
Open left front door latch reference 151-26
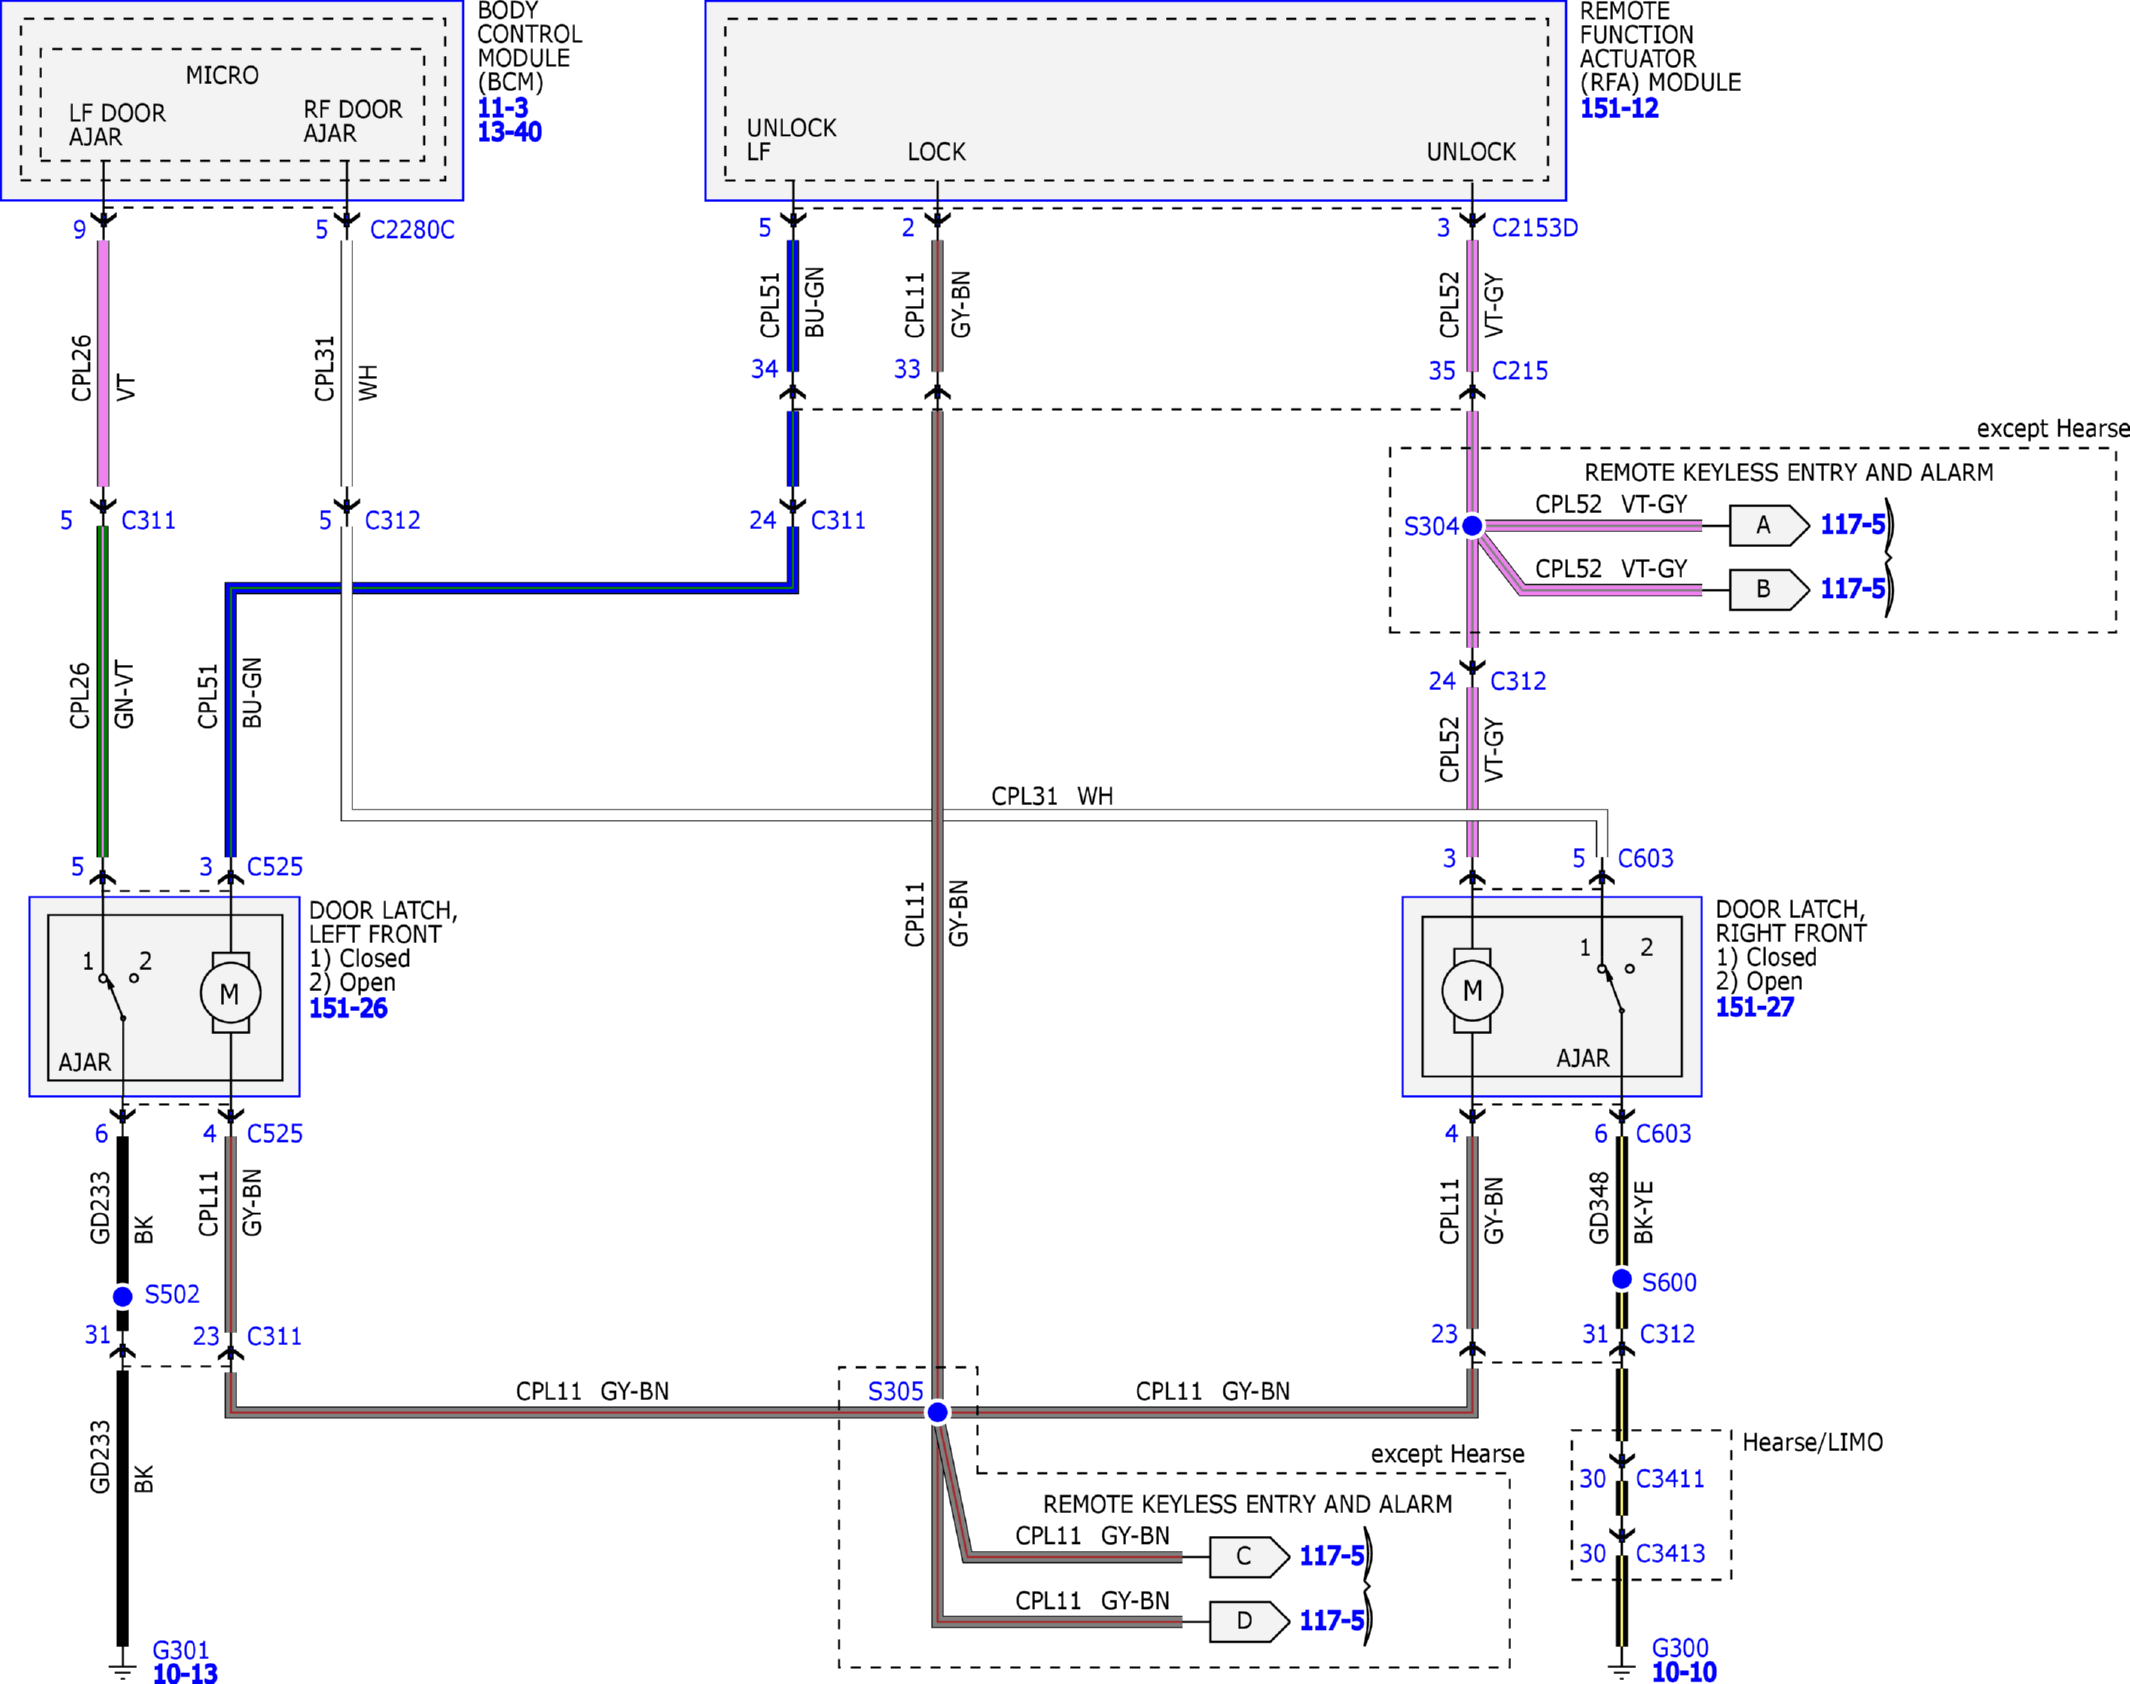click(x=348, y=1008)
